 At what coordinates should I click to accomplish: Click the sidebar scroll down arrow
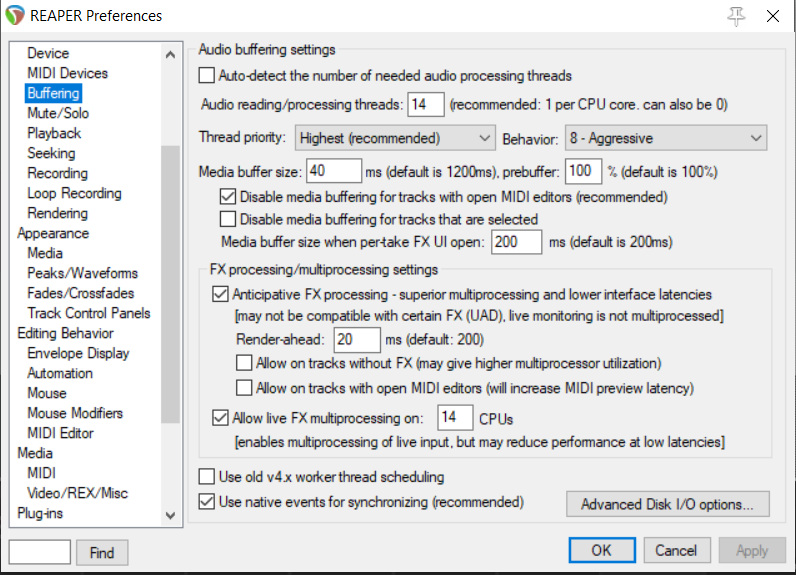(x=170, y=514)
